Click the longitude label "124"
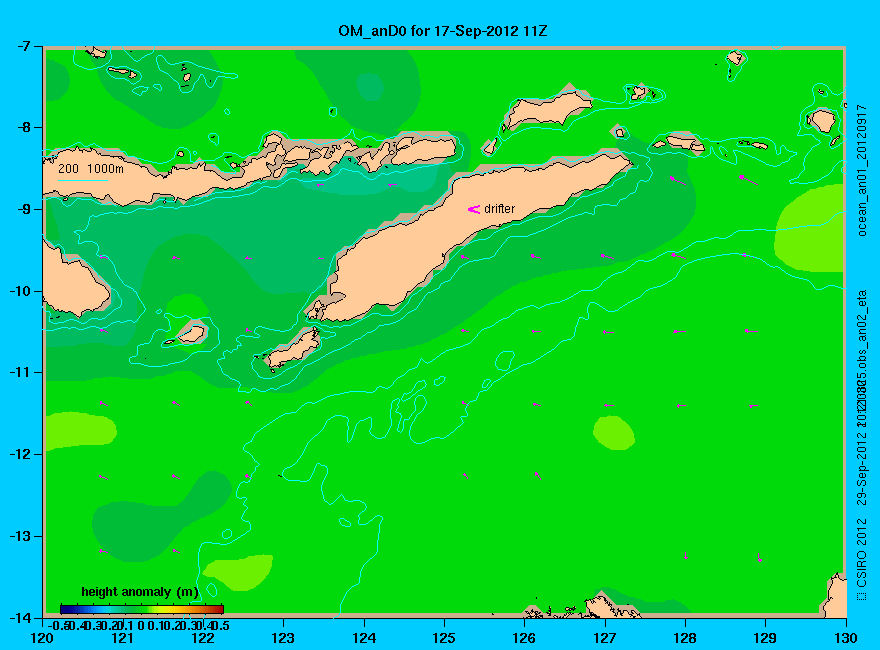This screenshot has height=650, width=880. [x=364, y=638]
